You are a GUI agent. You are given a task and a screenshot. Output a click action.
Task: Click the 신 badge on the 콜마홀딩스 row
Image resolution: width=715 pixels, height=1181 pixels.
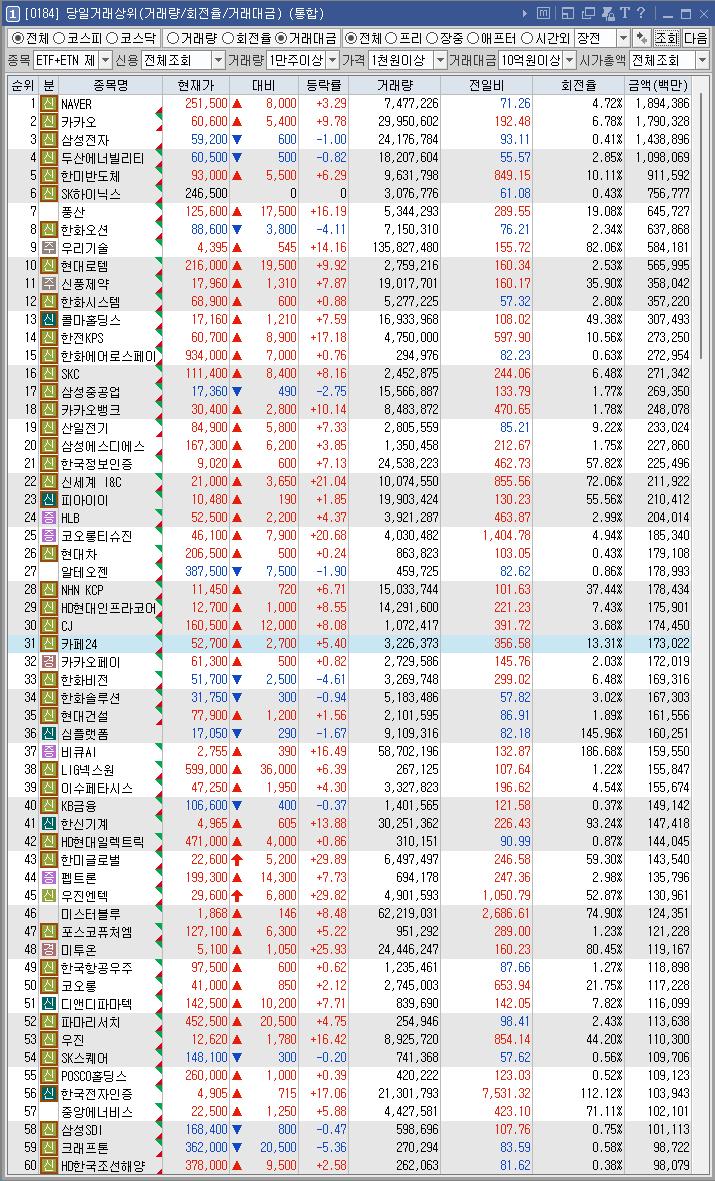49,319
